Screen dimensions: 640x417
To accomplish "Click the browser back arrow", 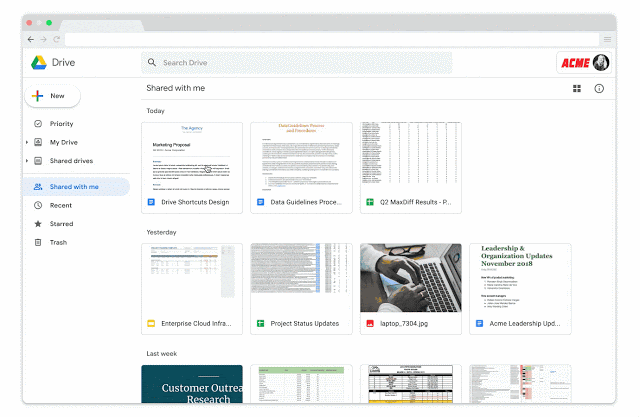I will [x=31, y=39].
